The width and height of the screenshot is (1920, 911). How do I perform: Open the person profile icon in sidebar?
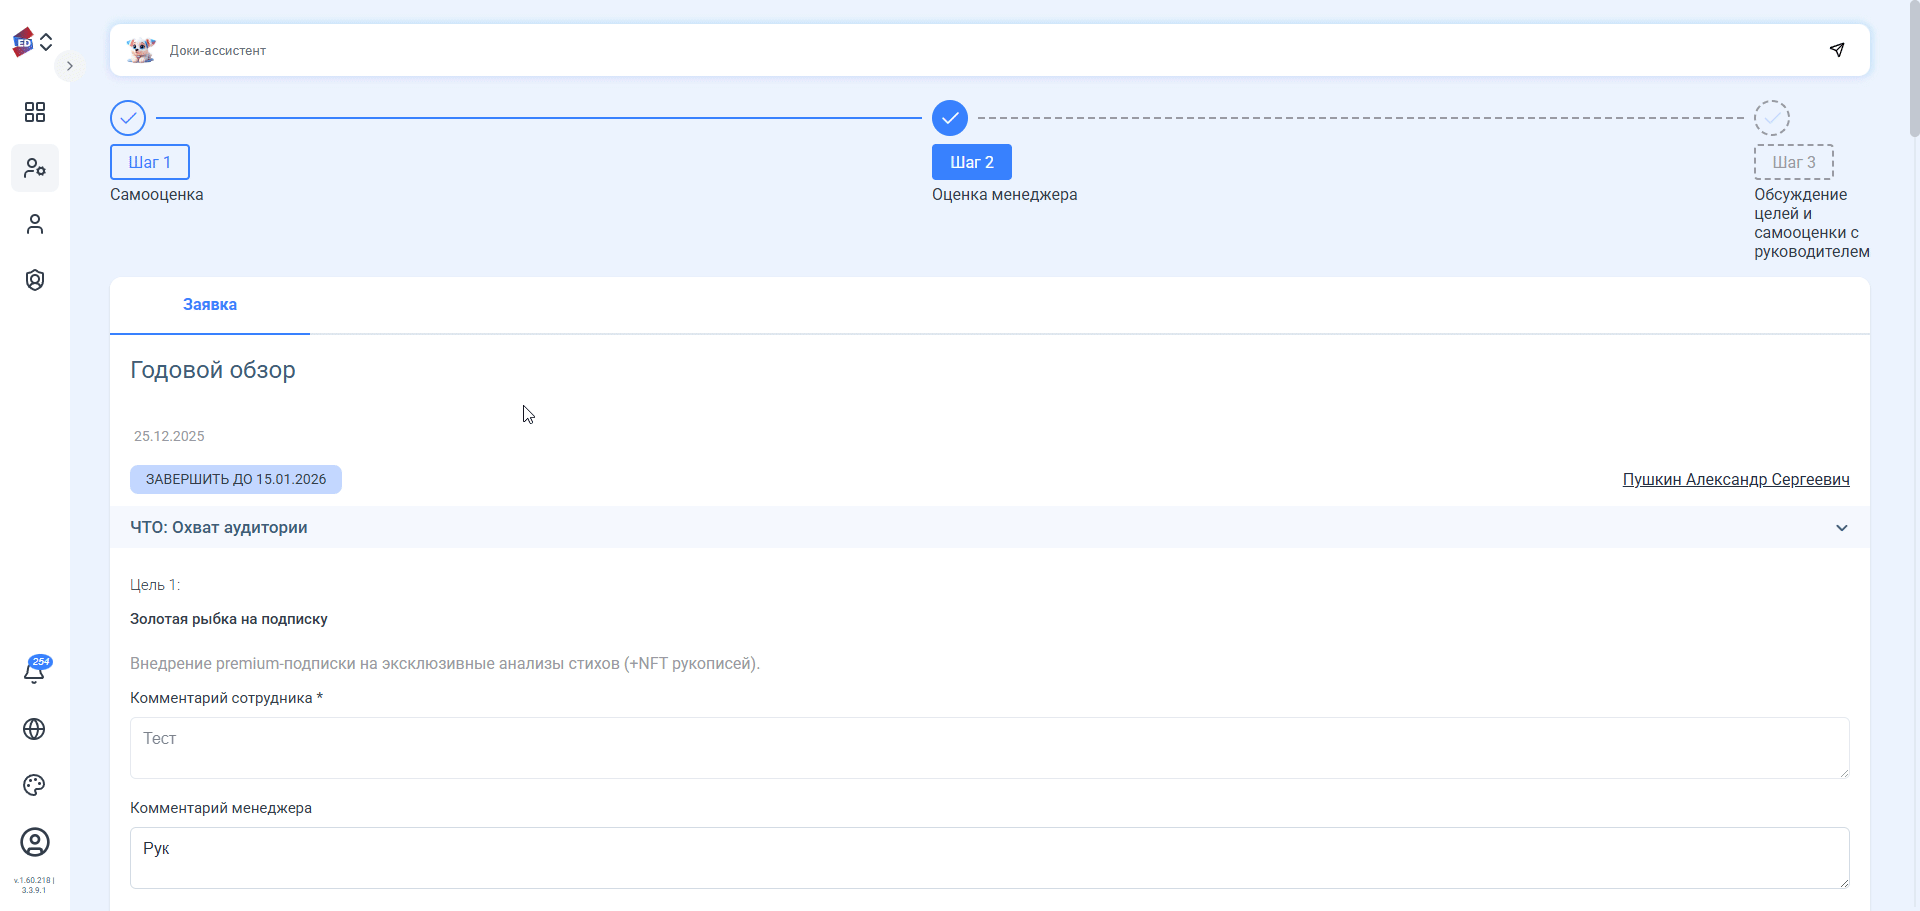[35, 224]
